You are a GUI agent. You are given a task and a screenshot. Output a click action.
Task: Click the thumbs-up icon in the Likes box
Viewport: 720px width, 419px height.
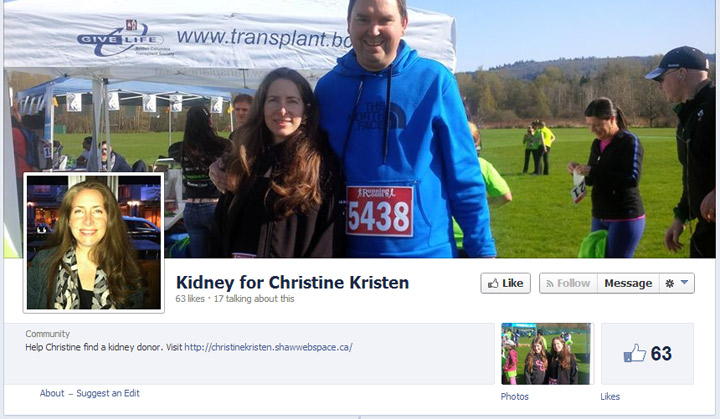[x=635, y=354]
